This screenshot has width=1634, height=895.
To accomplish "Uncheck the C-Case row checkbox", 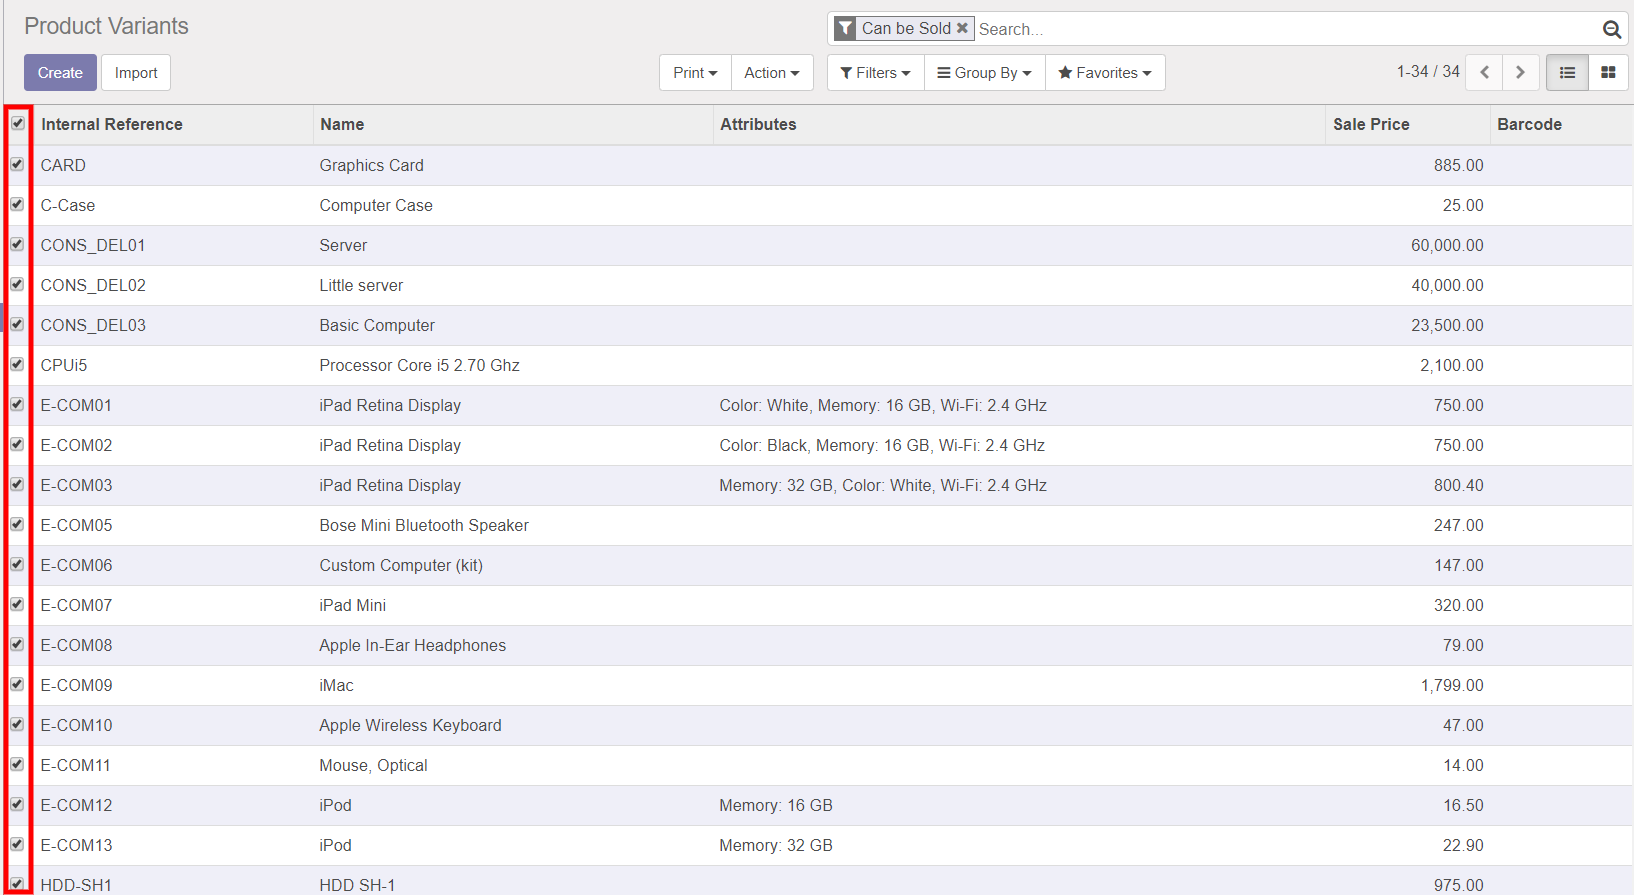I will coord(17,204).
